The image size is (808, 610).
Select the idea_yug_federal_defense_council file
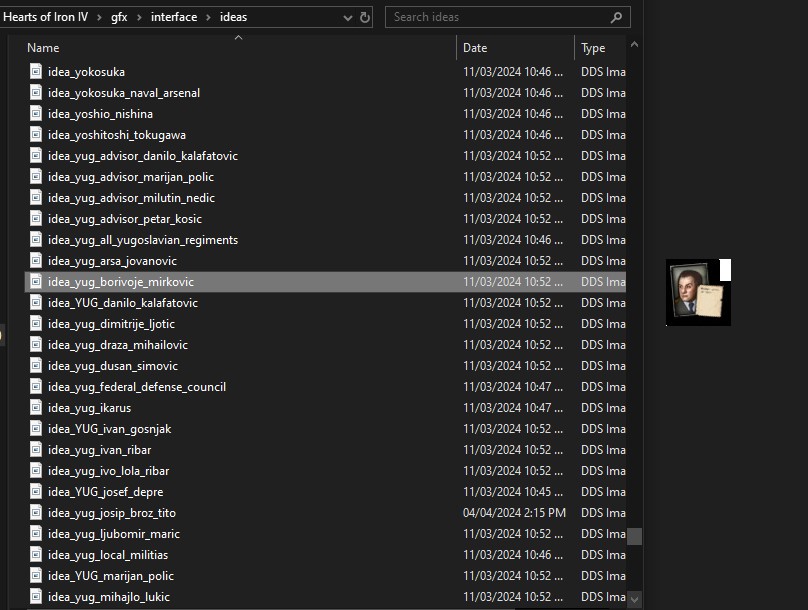[136, 387]
